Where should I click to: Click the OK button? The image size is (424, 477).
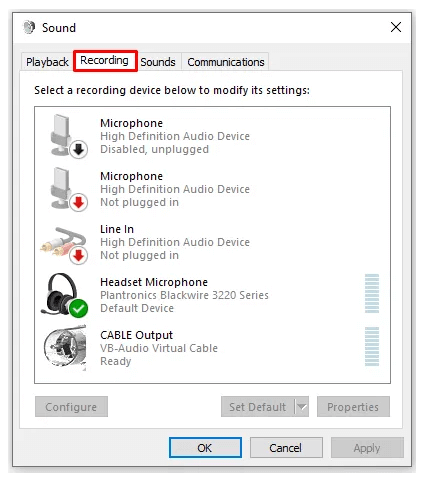click(x=205, y=448)
